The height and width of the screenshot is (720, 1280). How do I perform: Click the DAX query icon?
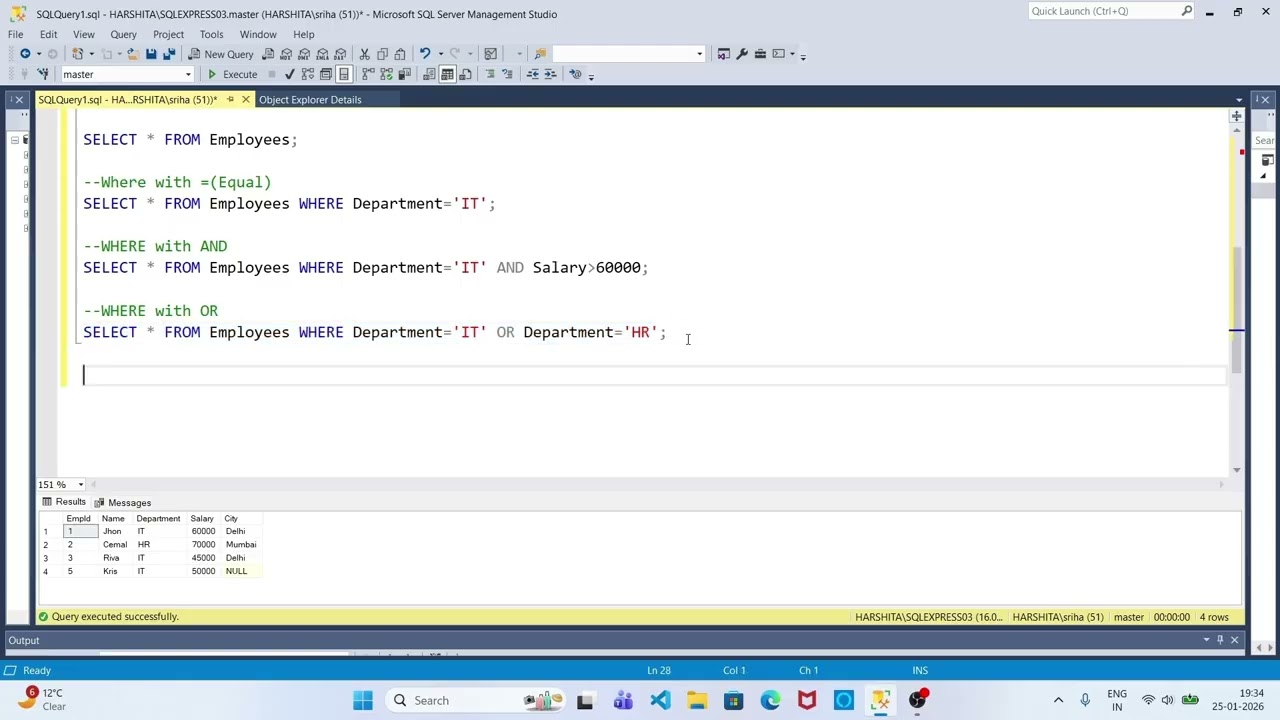click(x=340, y=54)
